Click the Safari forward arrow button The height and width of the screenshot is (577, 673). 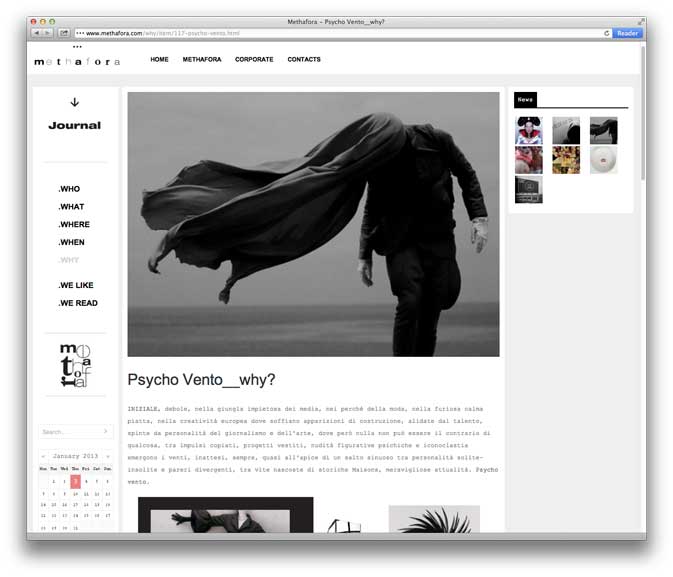[x=48, y=33]
